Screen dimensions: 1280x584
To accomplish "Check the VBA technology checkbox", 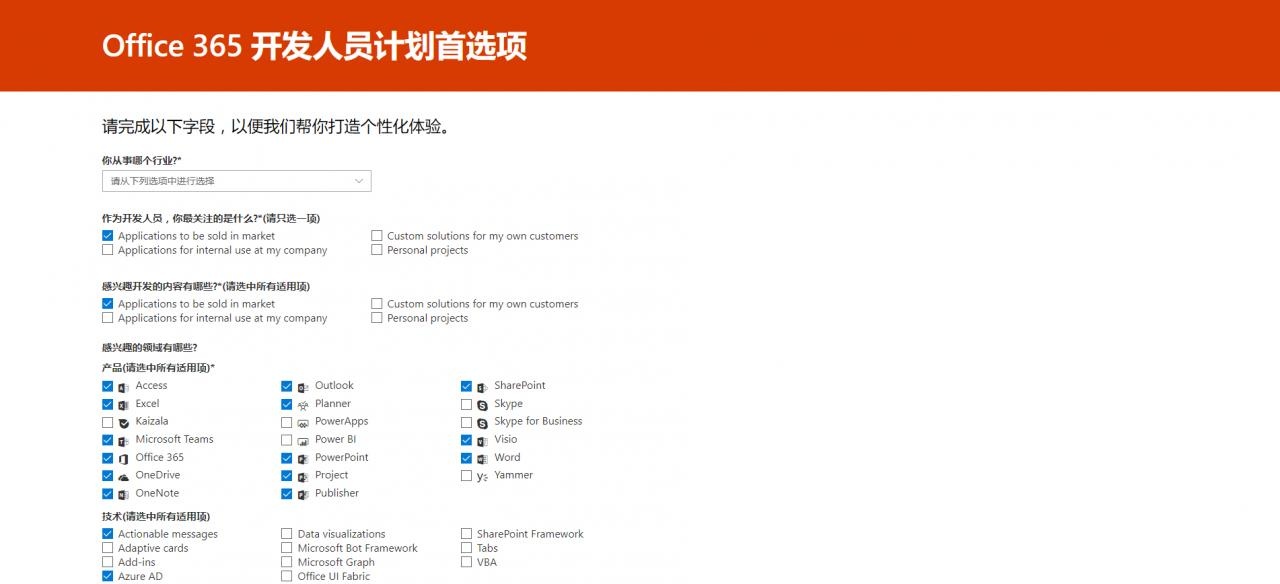I will coord(466,562).
